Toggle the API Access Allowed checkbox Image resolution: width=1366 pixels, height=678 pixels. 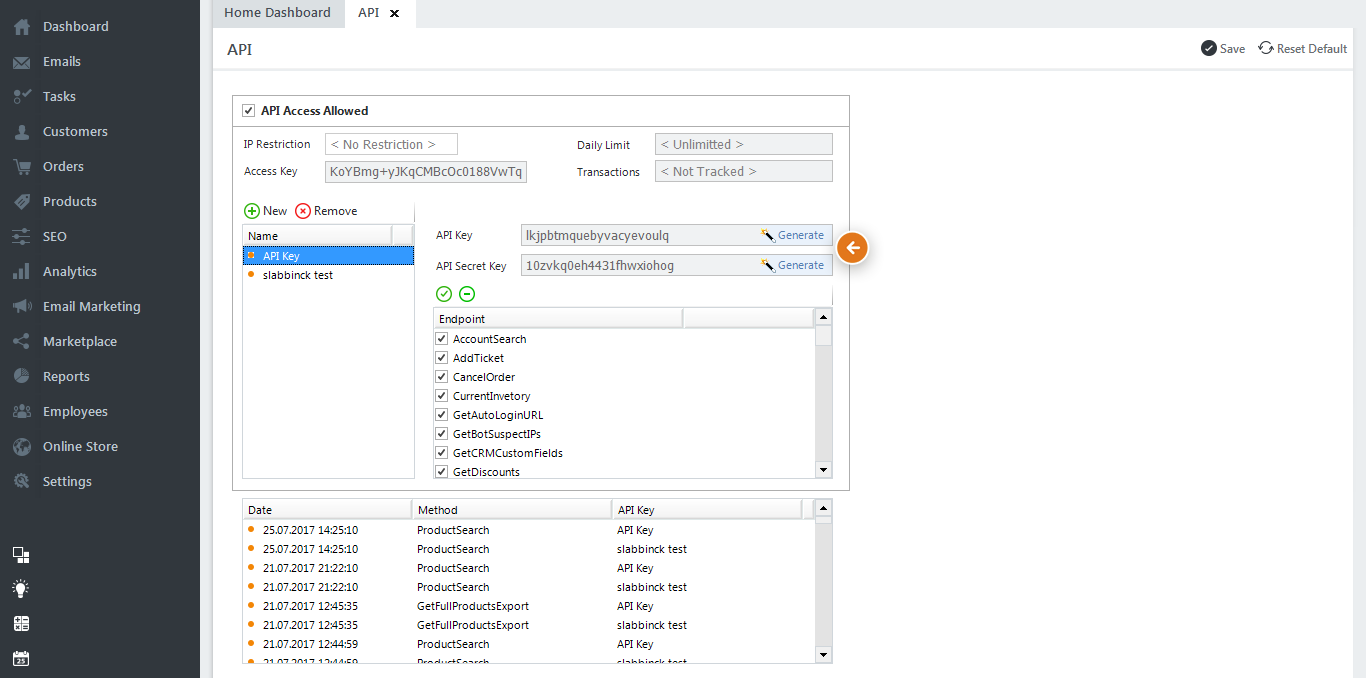point(249,111)
